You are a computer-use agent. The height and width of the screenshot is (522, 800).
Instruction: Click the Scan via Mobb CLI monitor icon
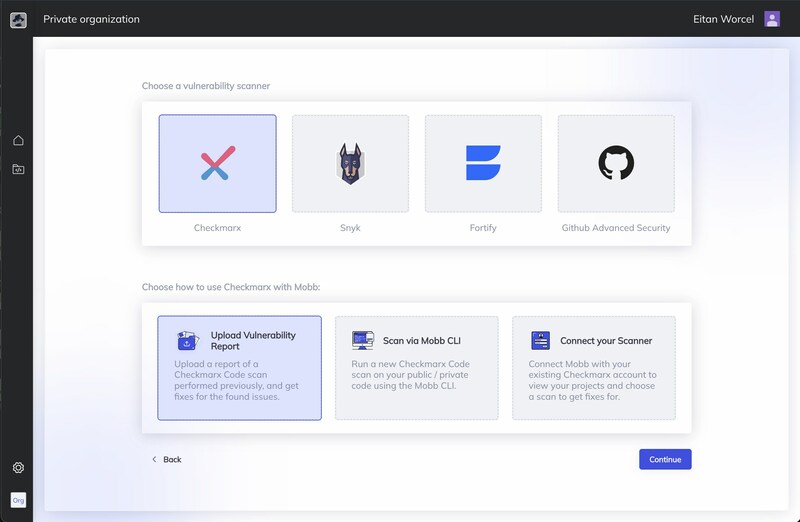tap(363, 340)
